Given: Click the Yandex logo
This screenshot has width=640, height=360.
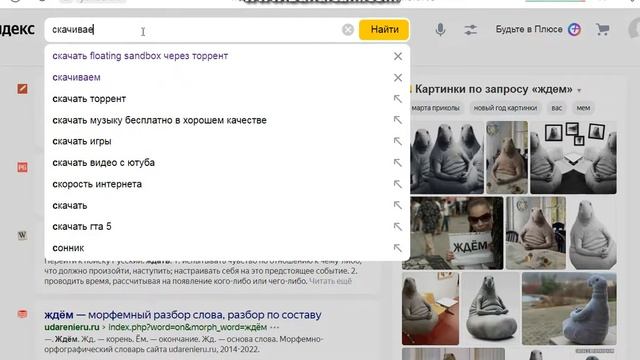Looking at the screenshot, I should [18, 29].
